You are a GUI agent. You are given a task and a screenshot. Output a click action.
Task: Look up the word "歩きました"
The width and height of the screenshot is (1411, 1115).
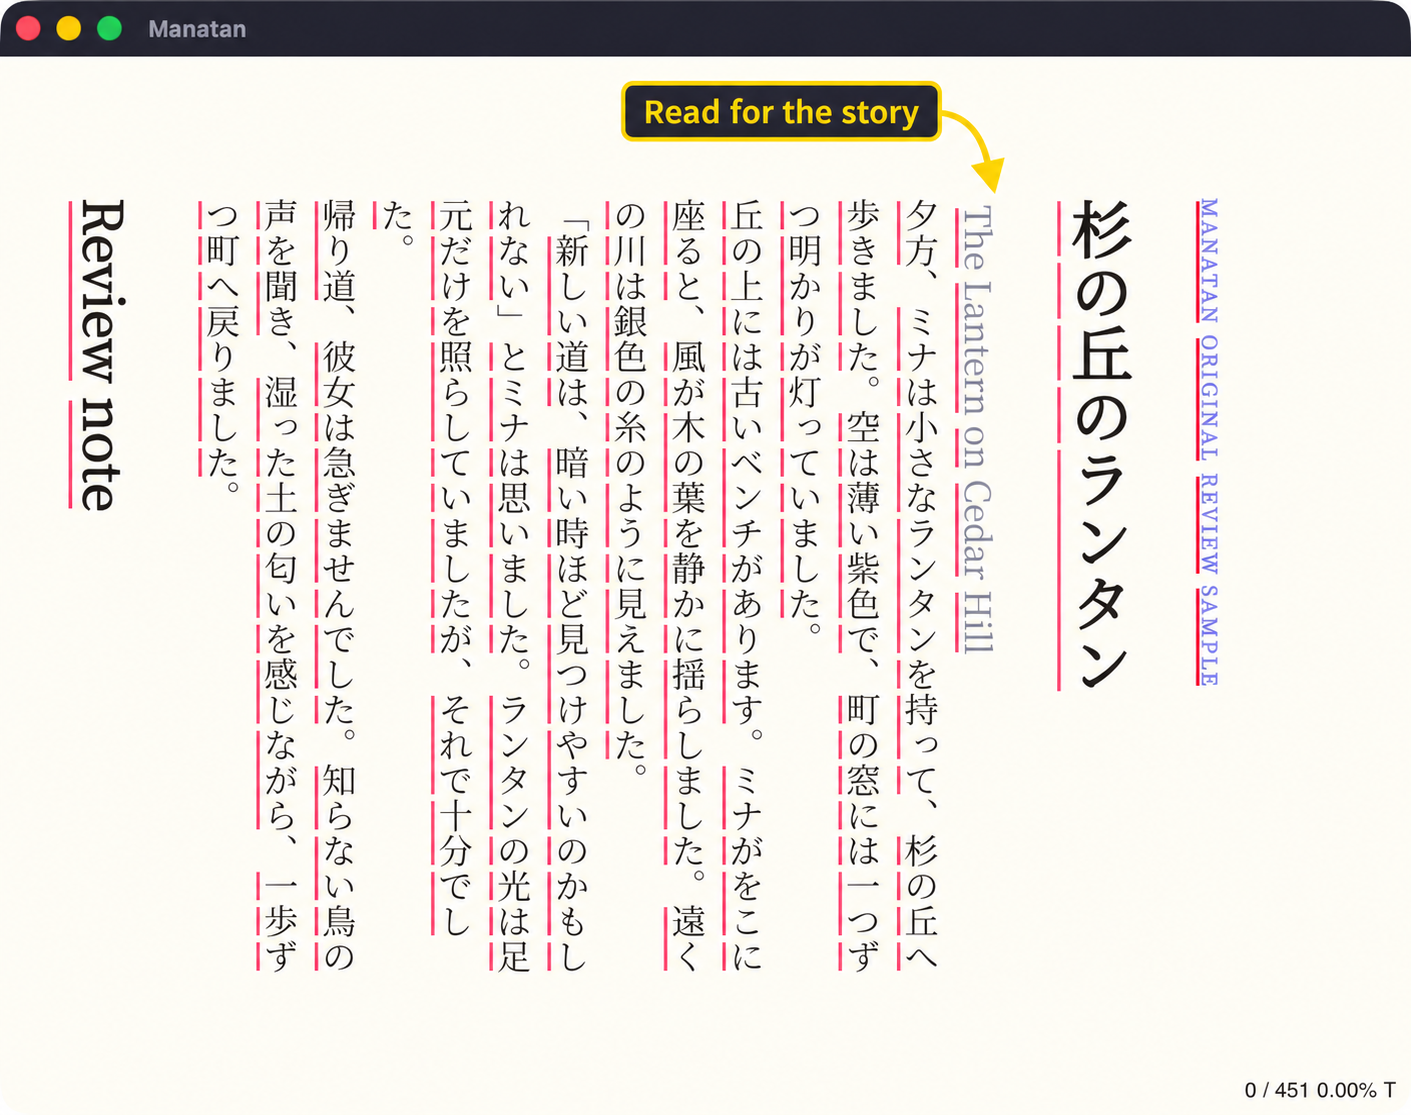point(862,285)
